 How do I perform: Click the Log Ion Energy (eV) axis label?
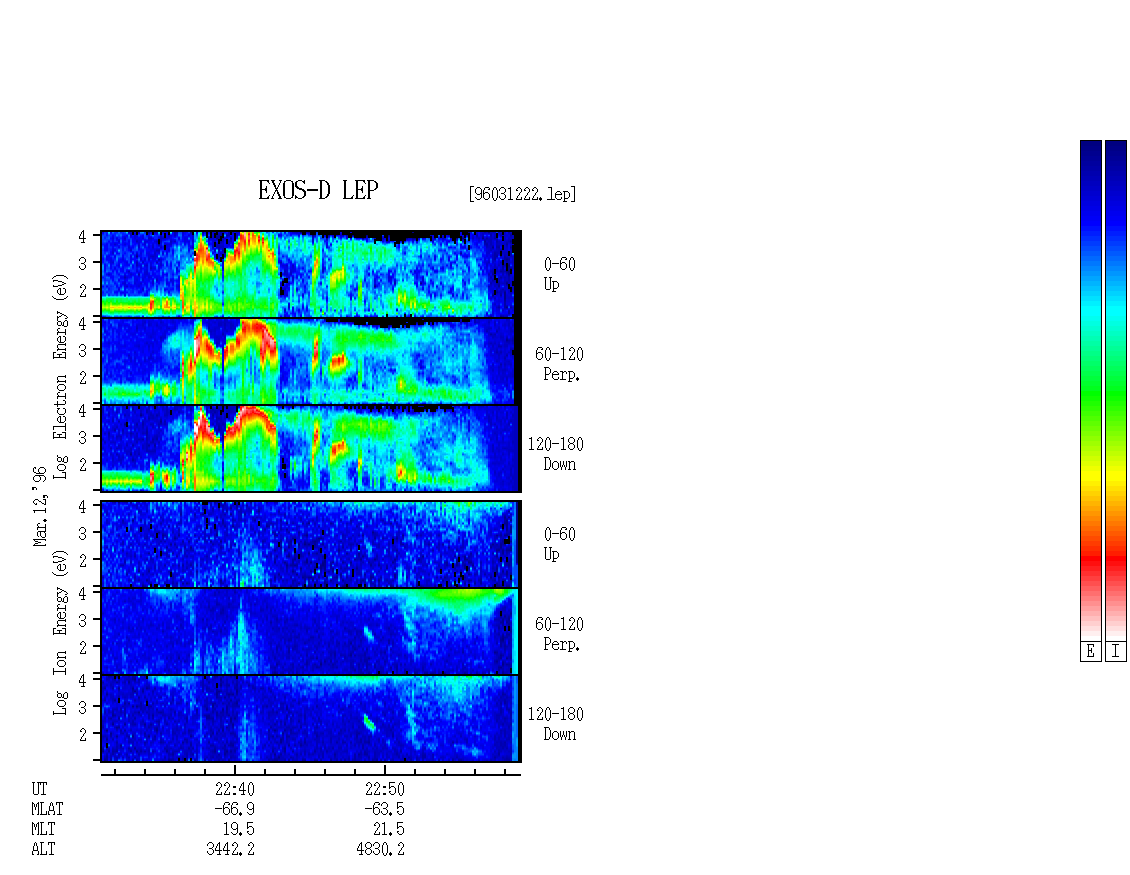[60, 633]
